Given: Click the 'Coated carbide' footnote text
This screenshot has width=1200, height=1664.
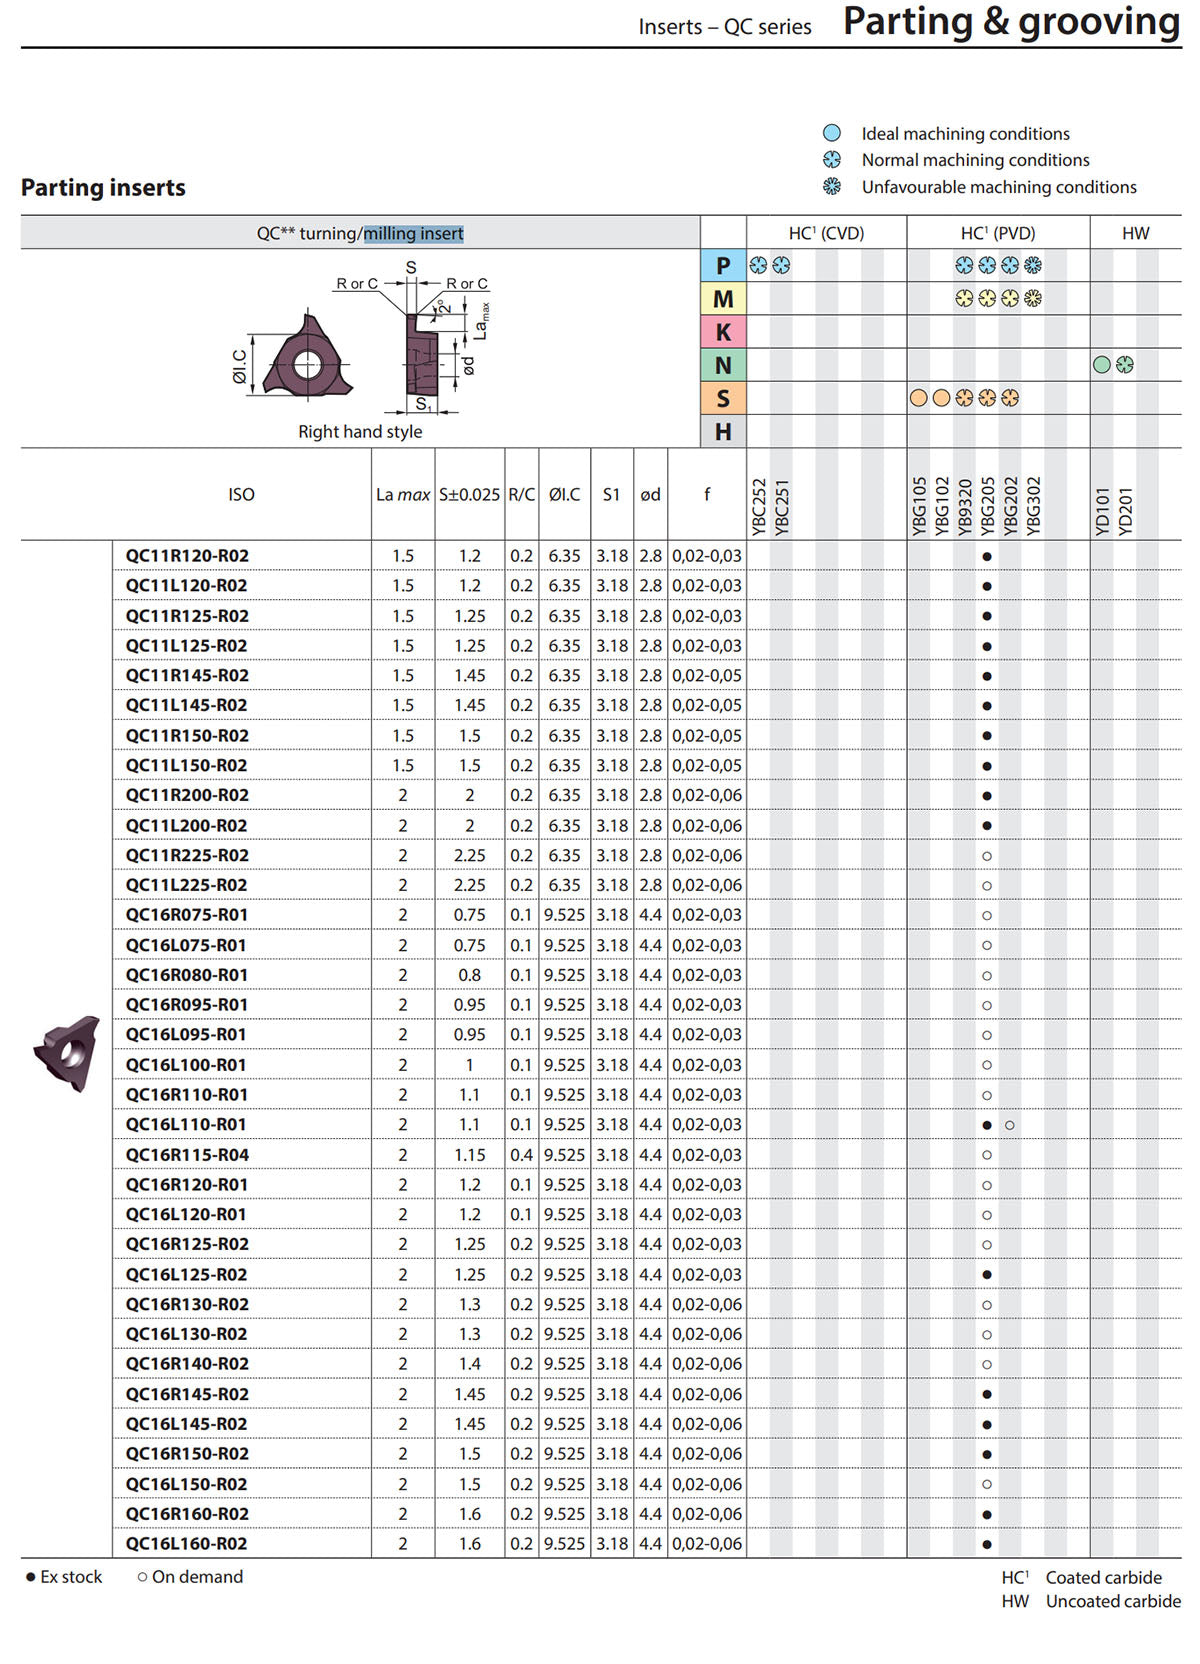Looking at the screenshot, I should 1103,1578.
